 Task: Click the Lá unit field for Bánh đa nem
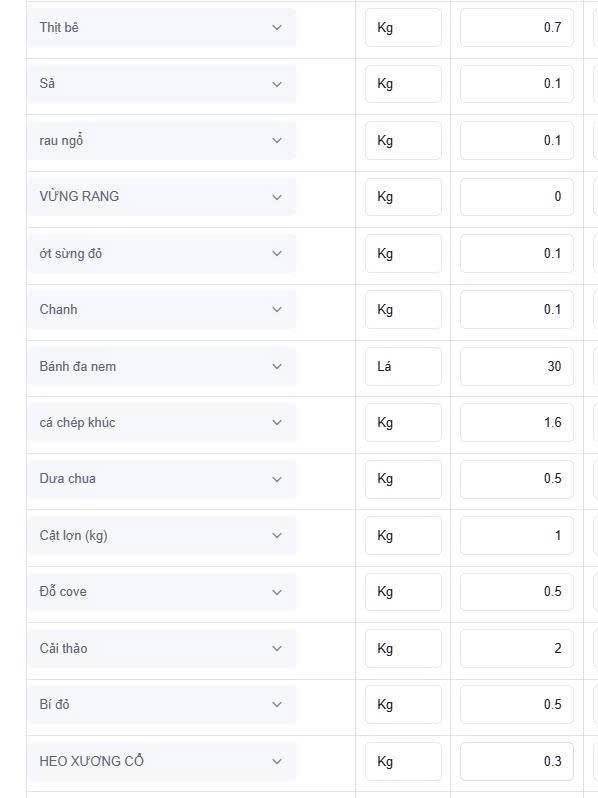pyautogui.click(x=403, y=366)
